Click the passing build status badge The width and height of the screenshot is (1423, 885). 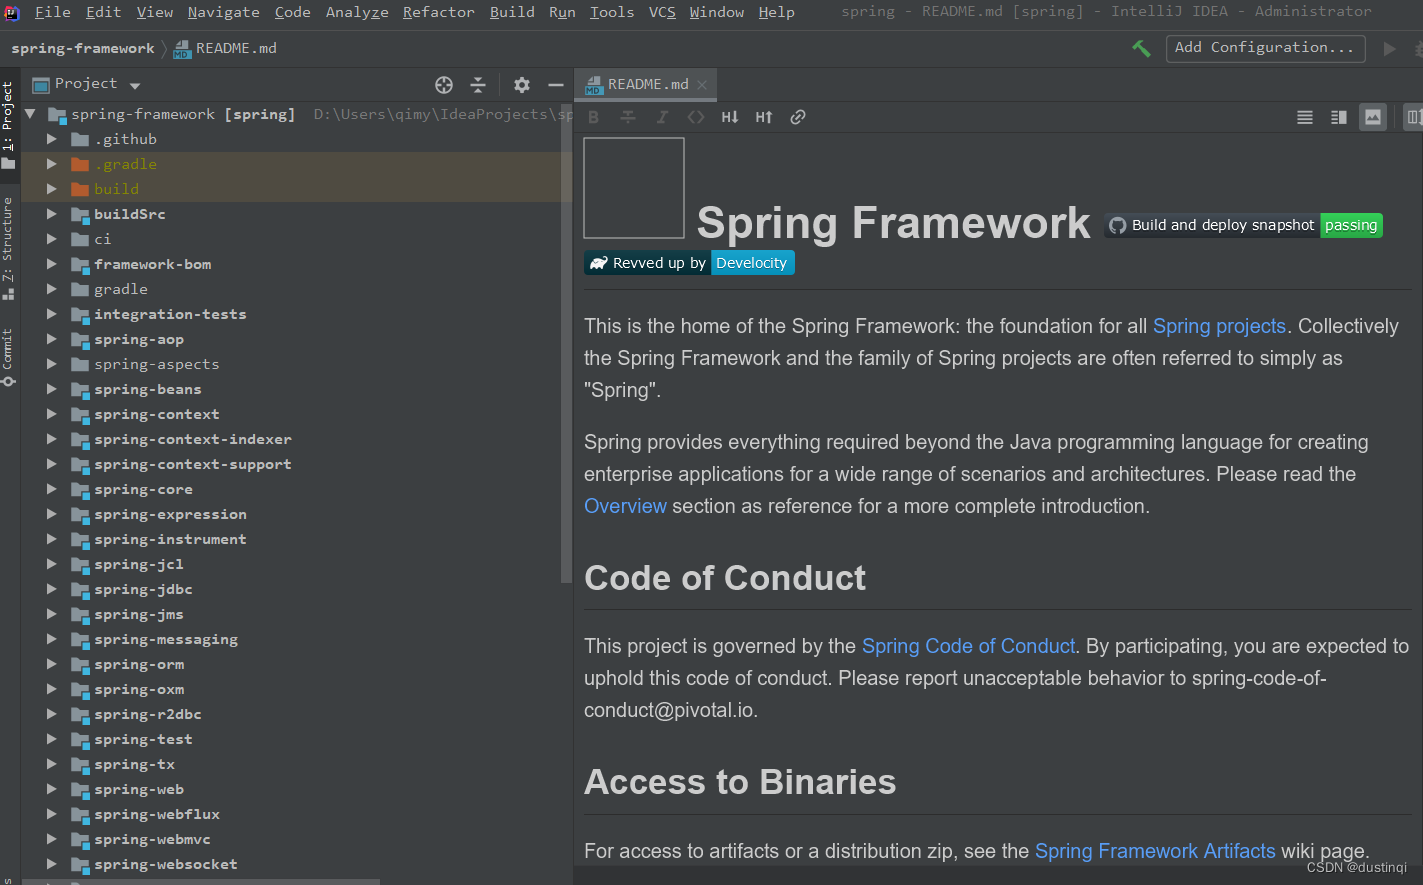pyautogui.click(x=1351, y=225)
